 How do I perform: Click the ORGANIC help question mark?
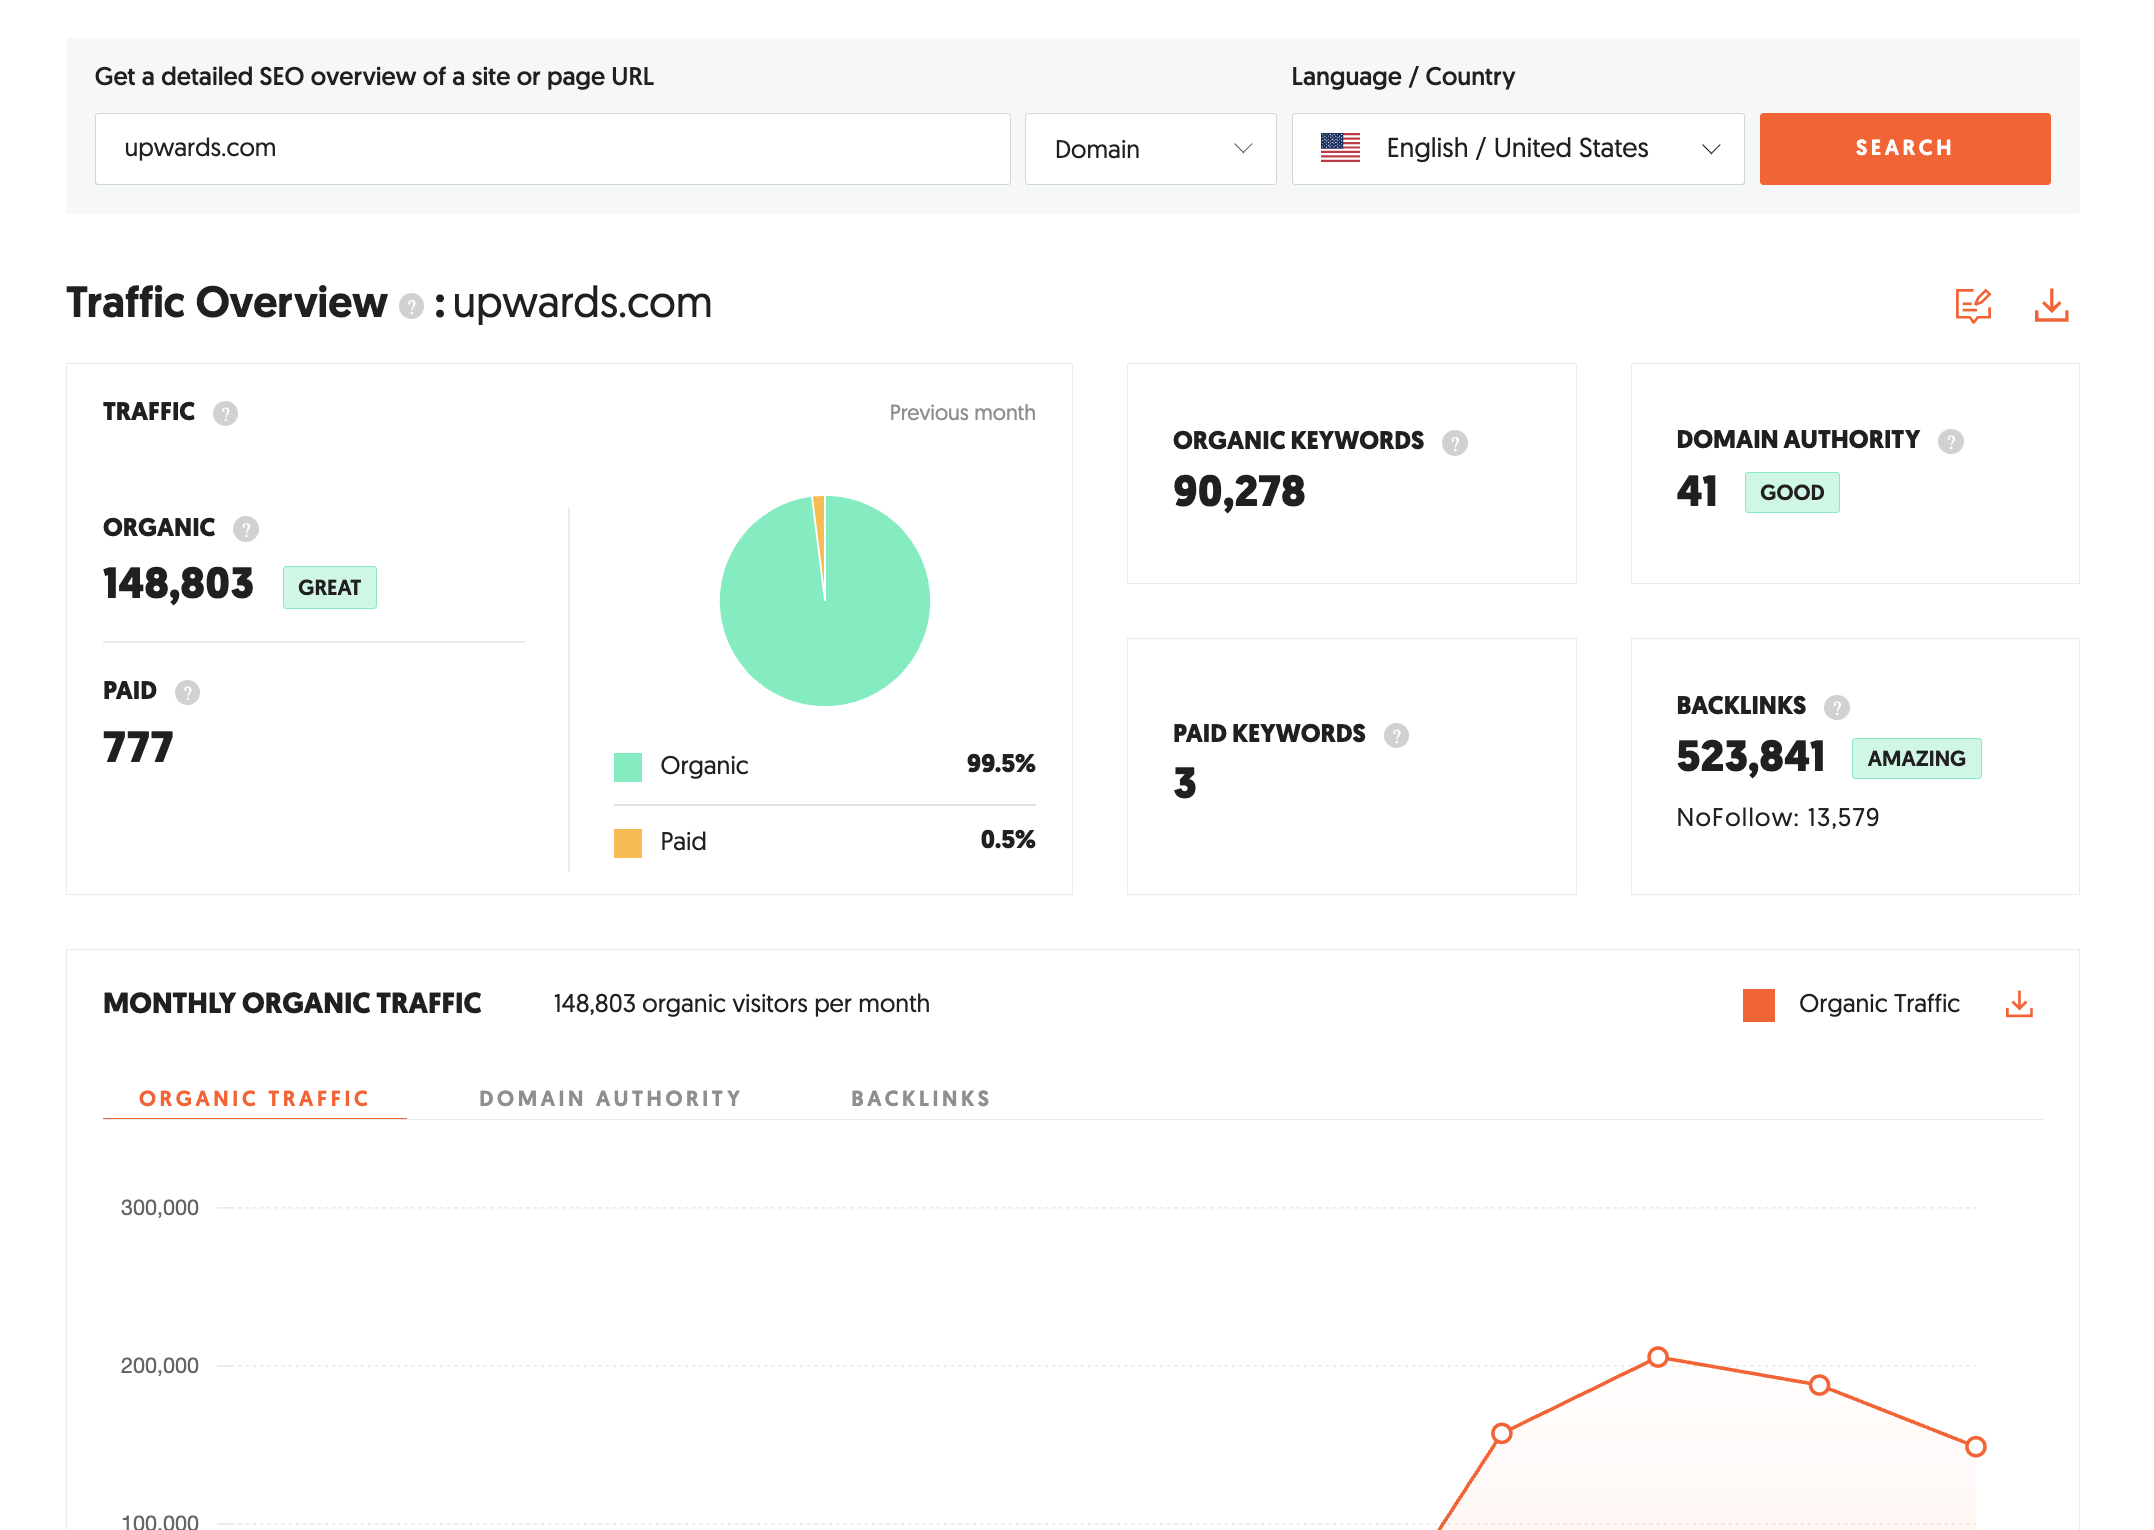[246, 529]
